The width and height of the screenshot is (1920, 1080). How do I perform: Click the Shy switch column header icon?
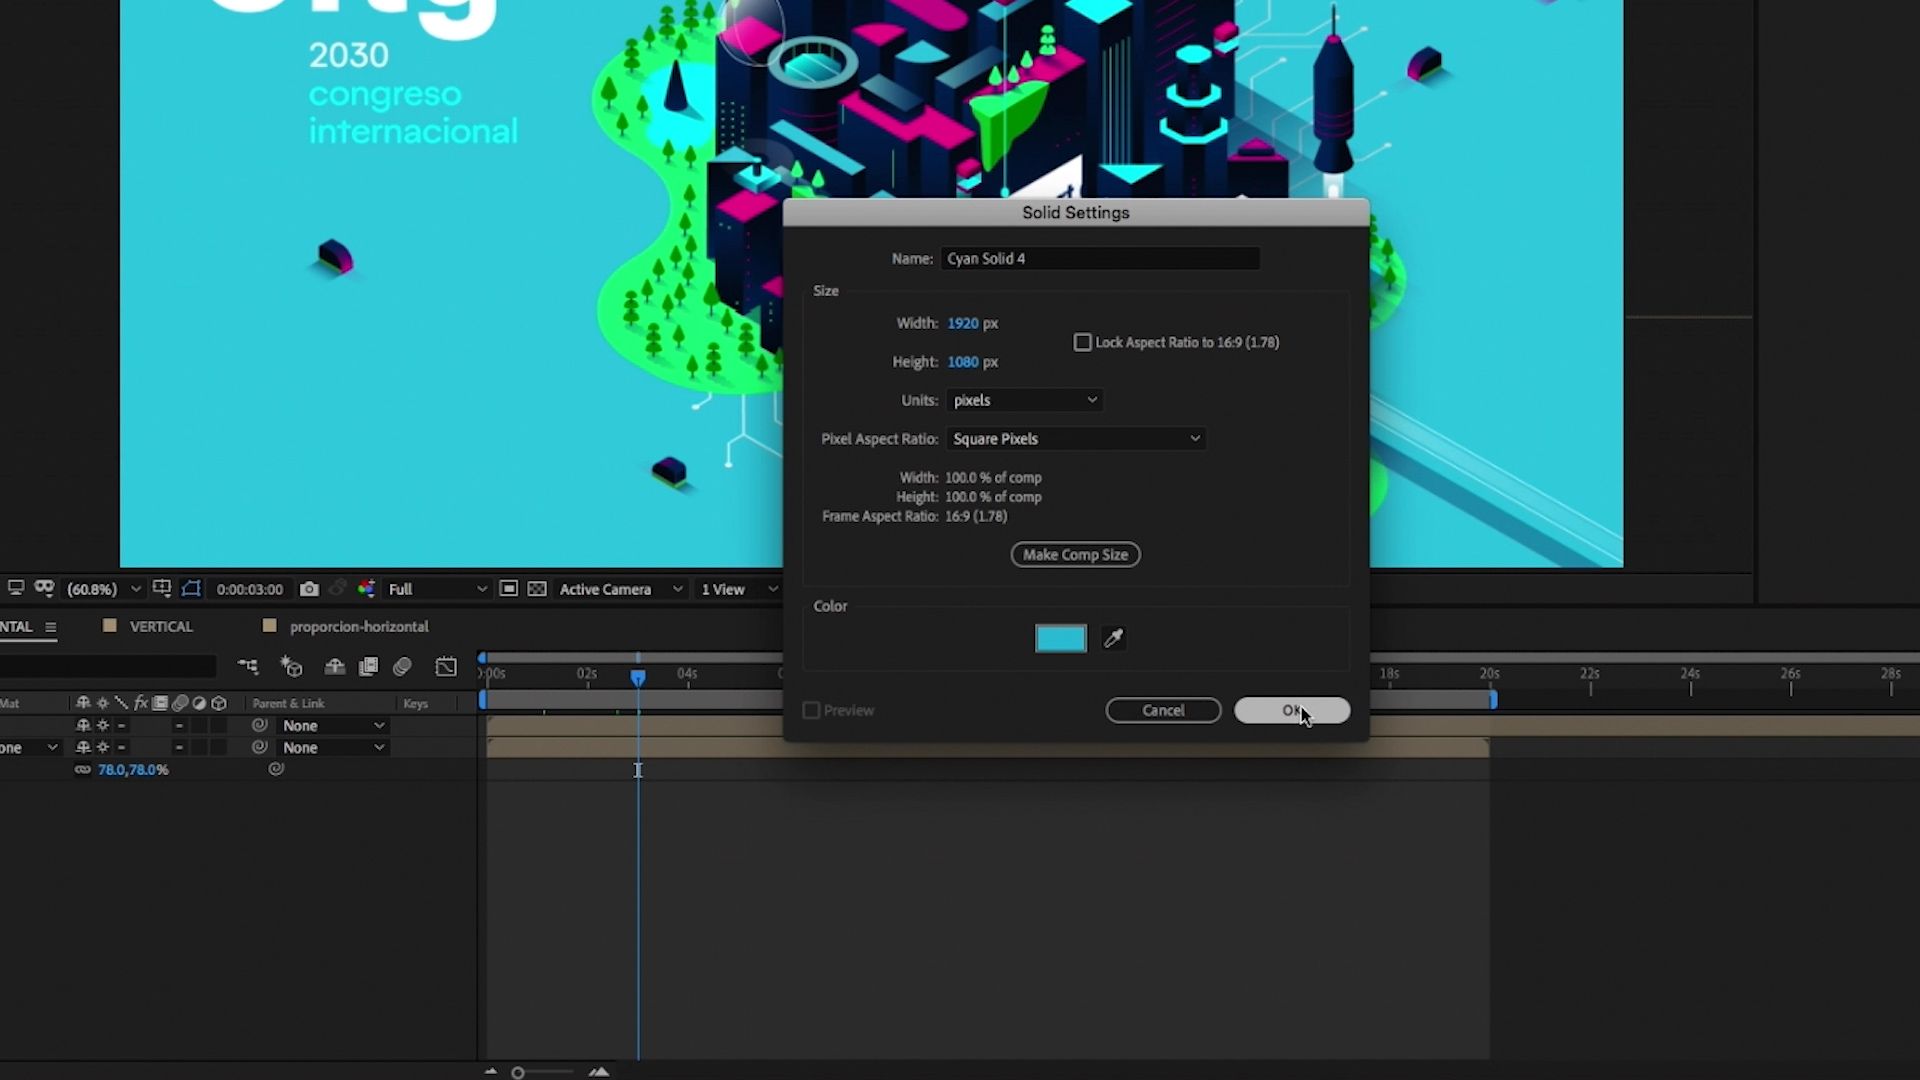point(83,703)
